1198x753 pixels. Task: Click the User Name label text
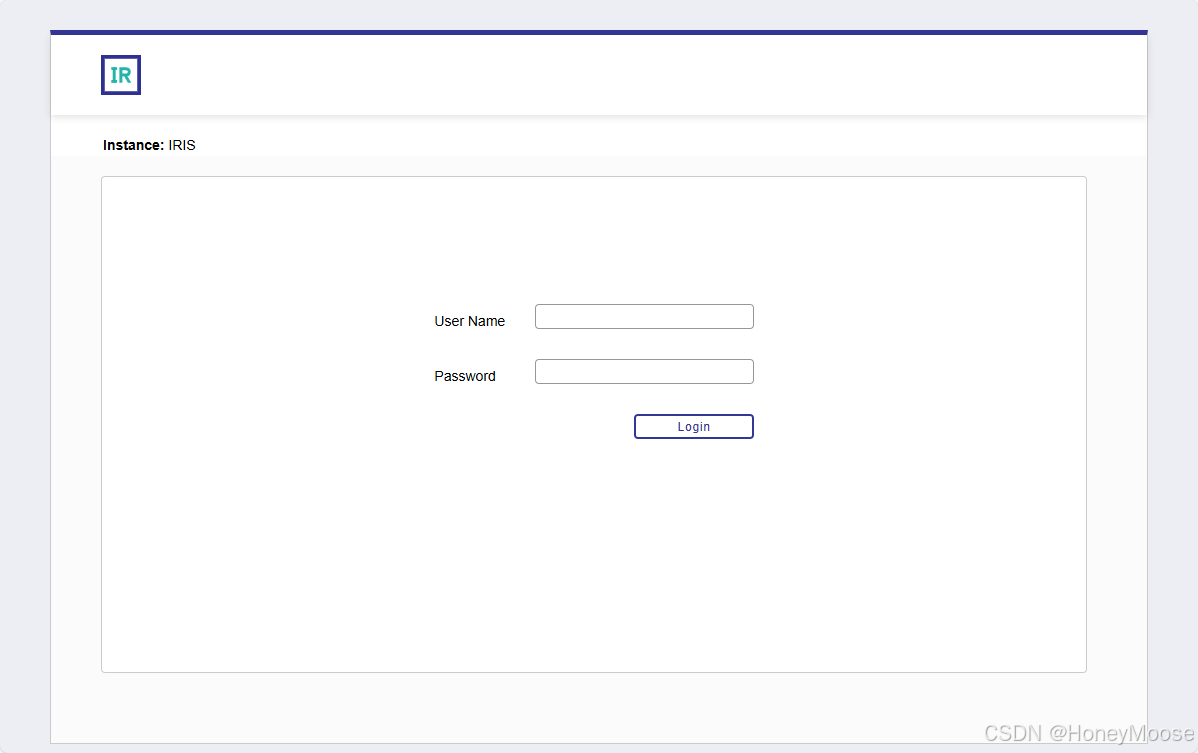(x=470, y=321)
